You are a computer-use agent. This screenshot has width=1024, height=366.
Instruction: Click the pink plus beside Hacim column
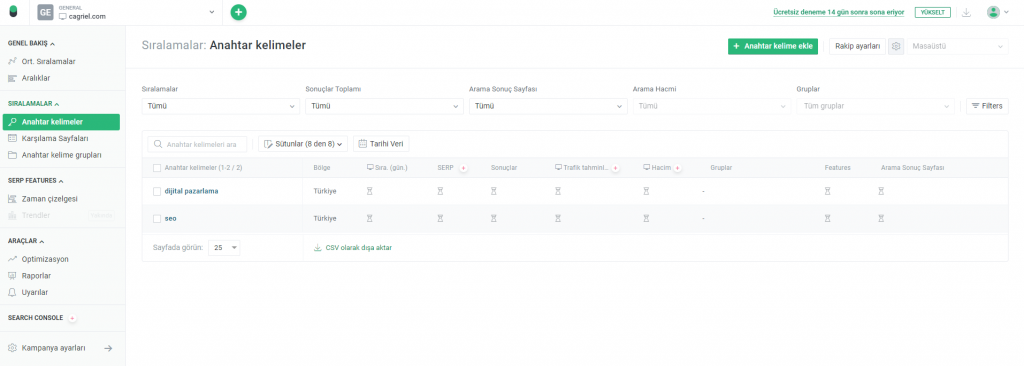click(x=677, y=168)
